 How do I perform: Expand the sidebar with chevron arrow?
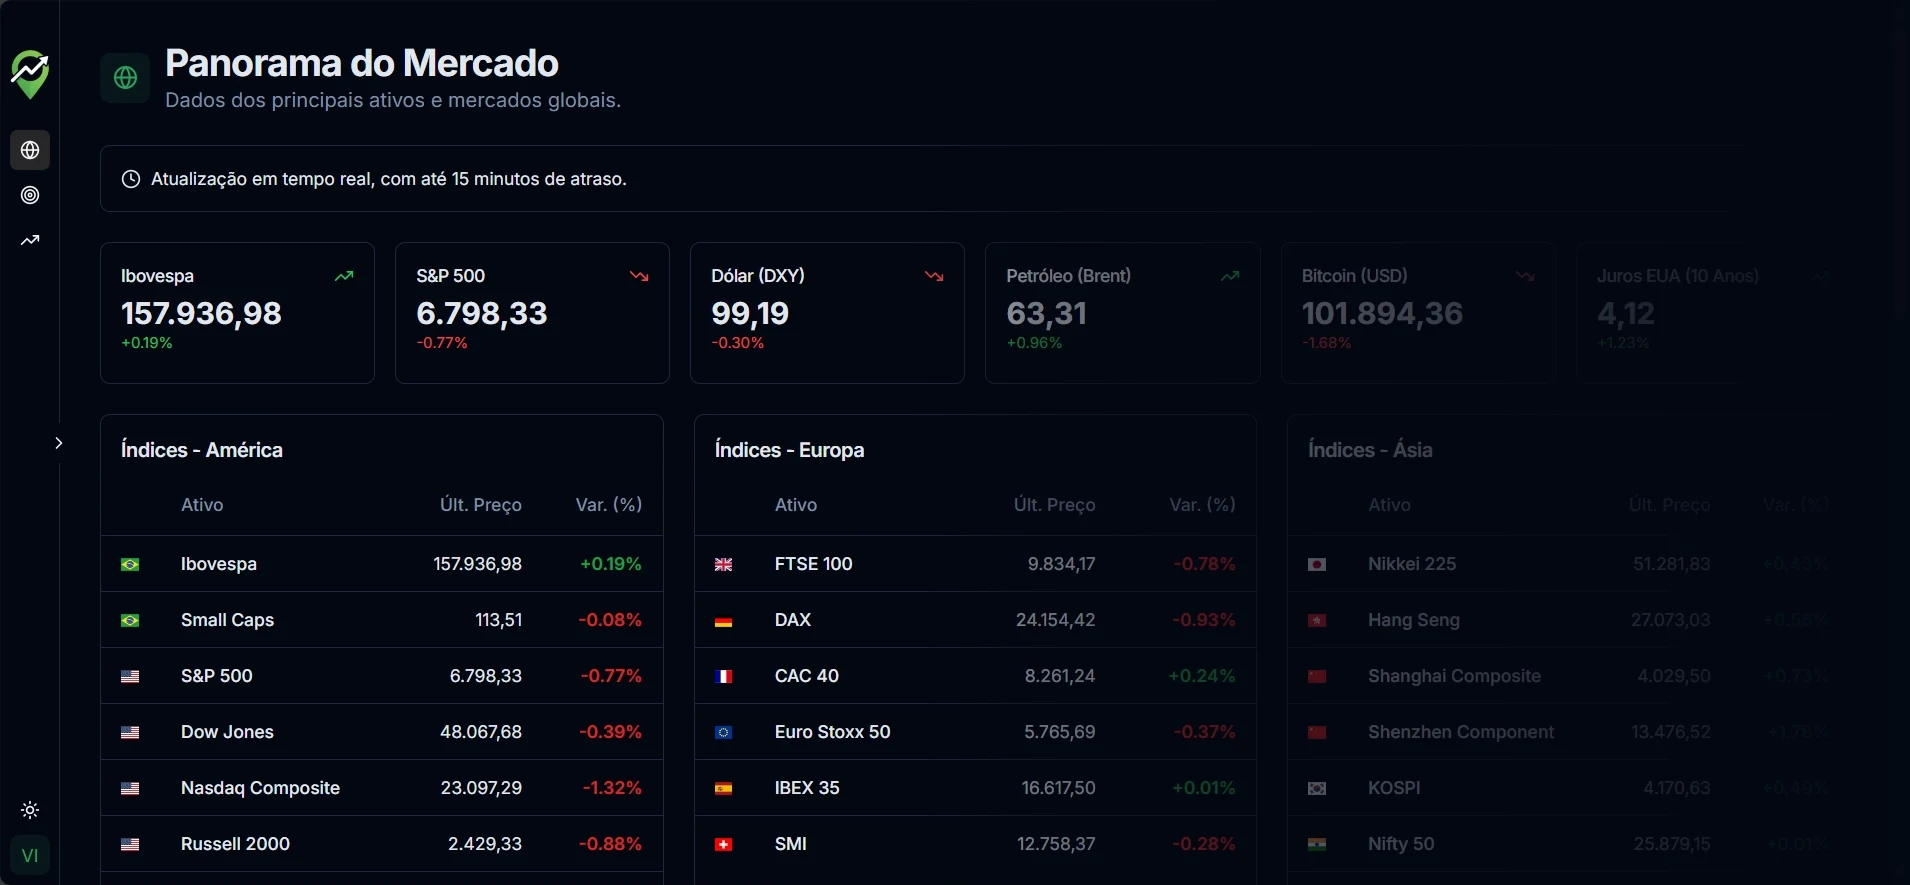59,443
